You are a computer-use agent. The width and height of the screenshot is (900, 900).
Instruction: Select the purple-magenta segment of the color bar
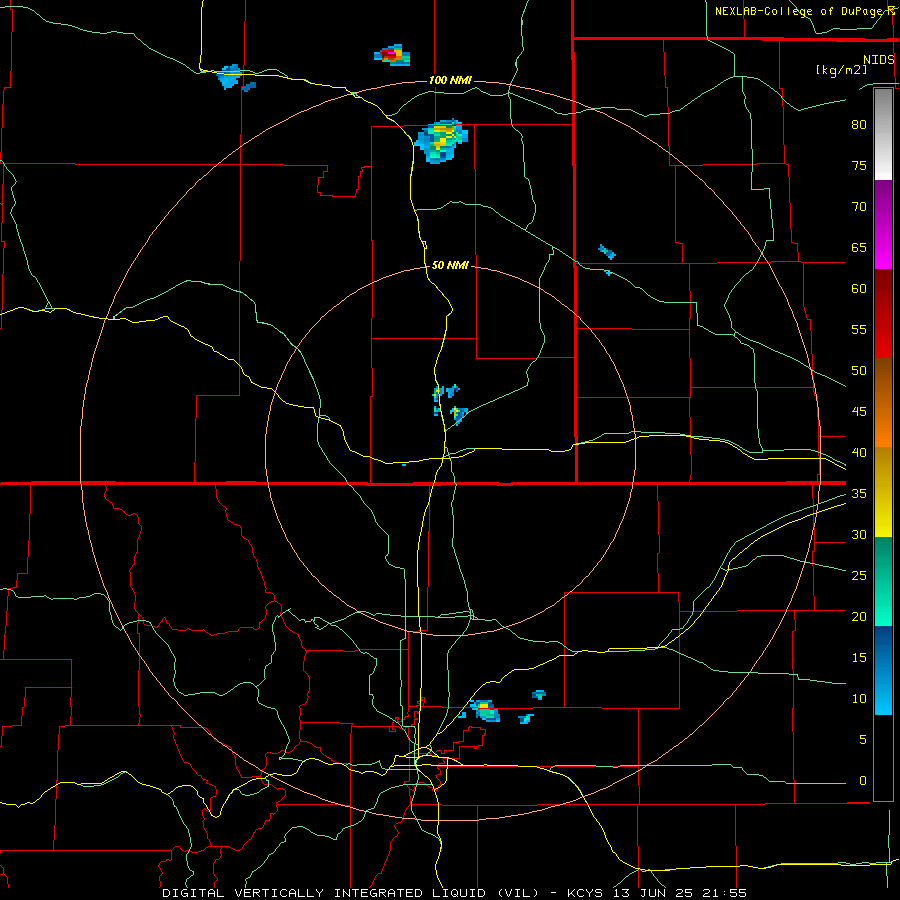883,224
